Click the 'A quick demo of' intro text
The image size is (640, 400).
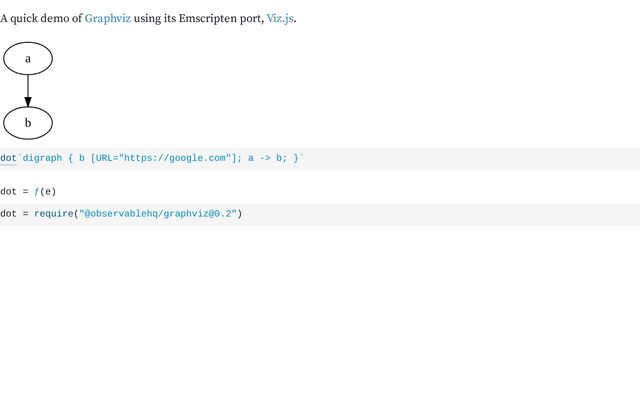(40, 18)
